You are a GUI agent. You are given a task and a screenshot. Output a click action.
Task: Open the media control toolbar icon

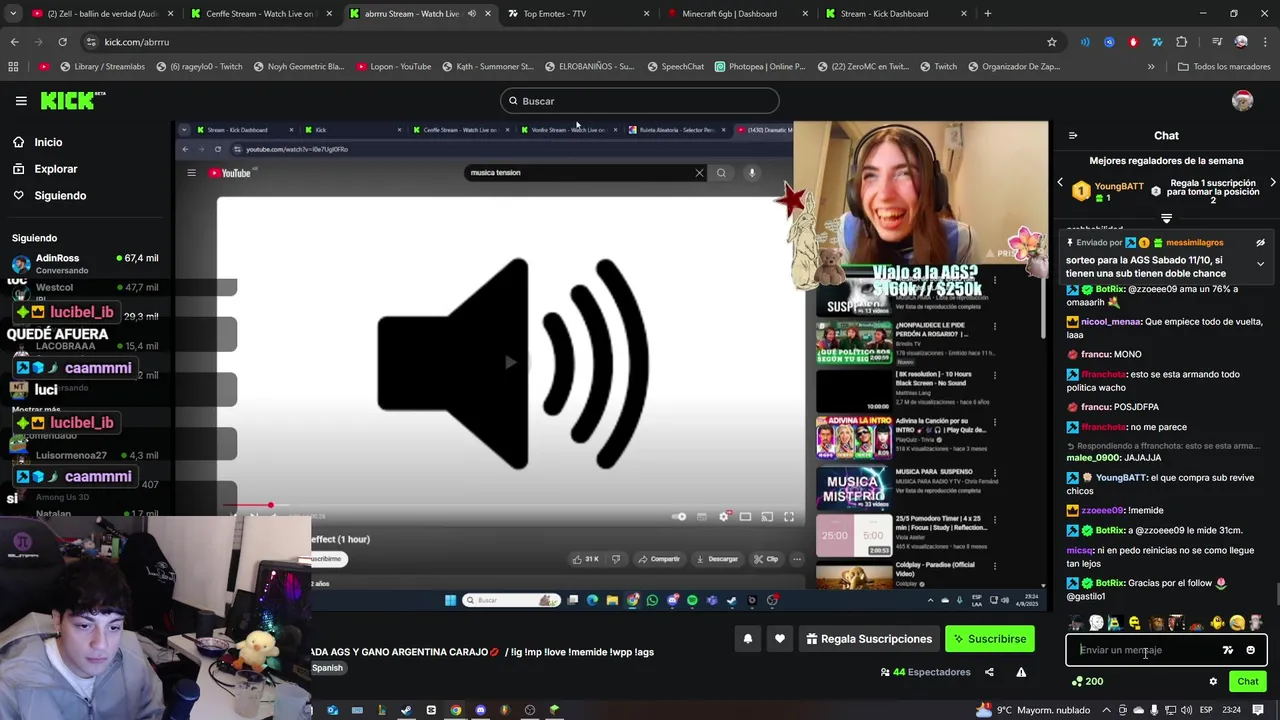(x=1216, y=42)
